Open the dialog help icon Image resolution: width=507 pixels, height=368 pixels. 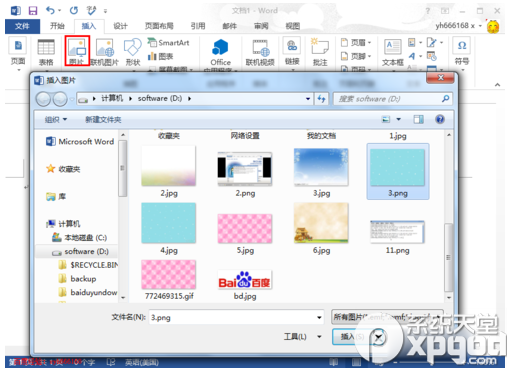click(440, 119)
